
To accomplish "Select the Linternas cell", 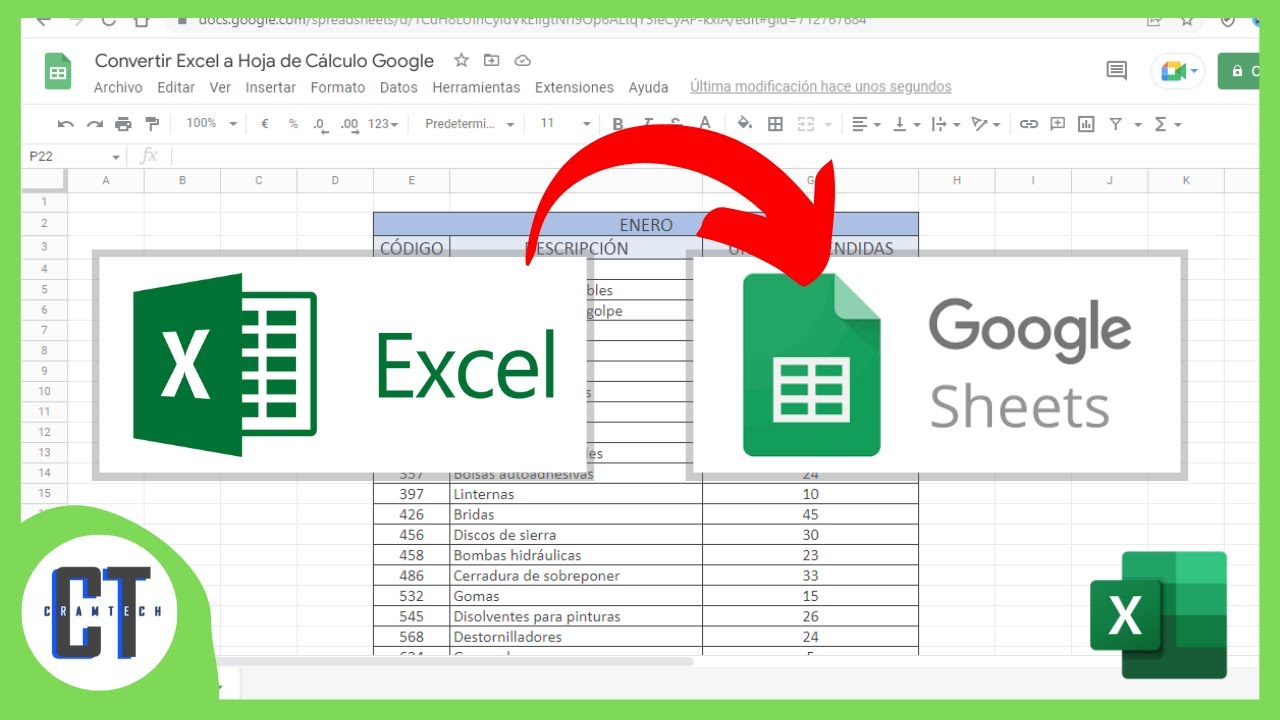I will (x=576, y=494).
